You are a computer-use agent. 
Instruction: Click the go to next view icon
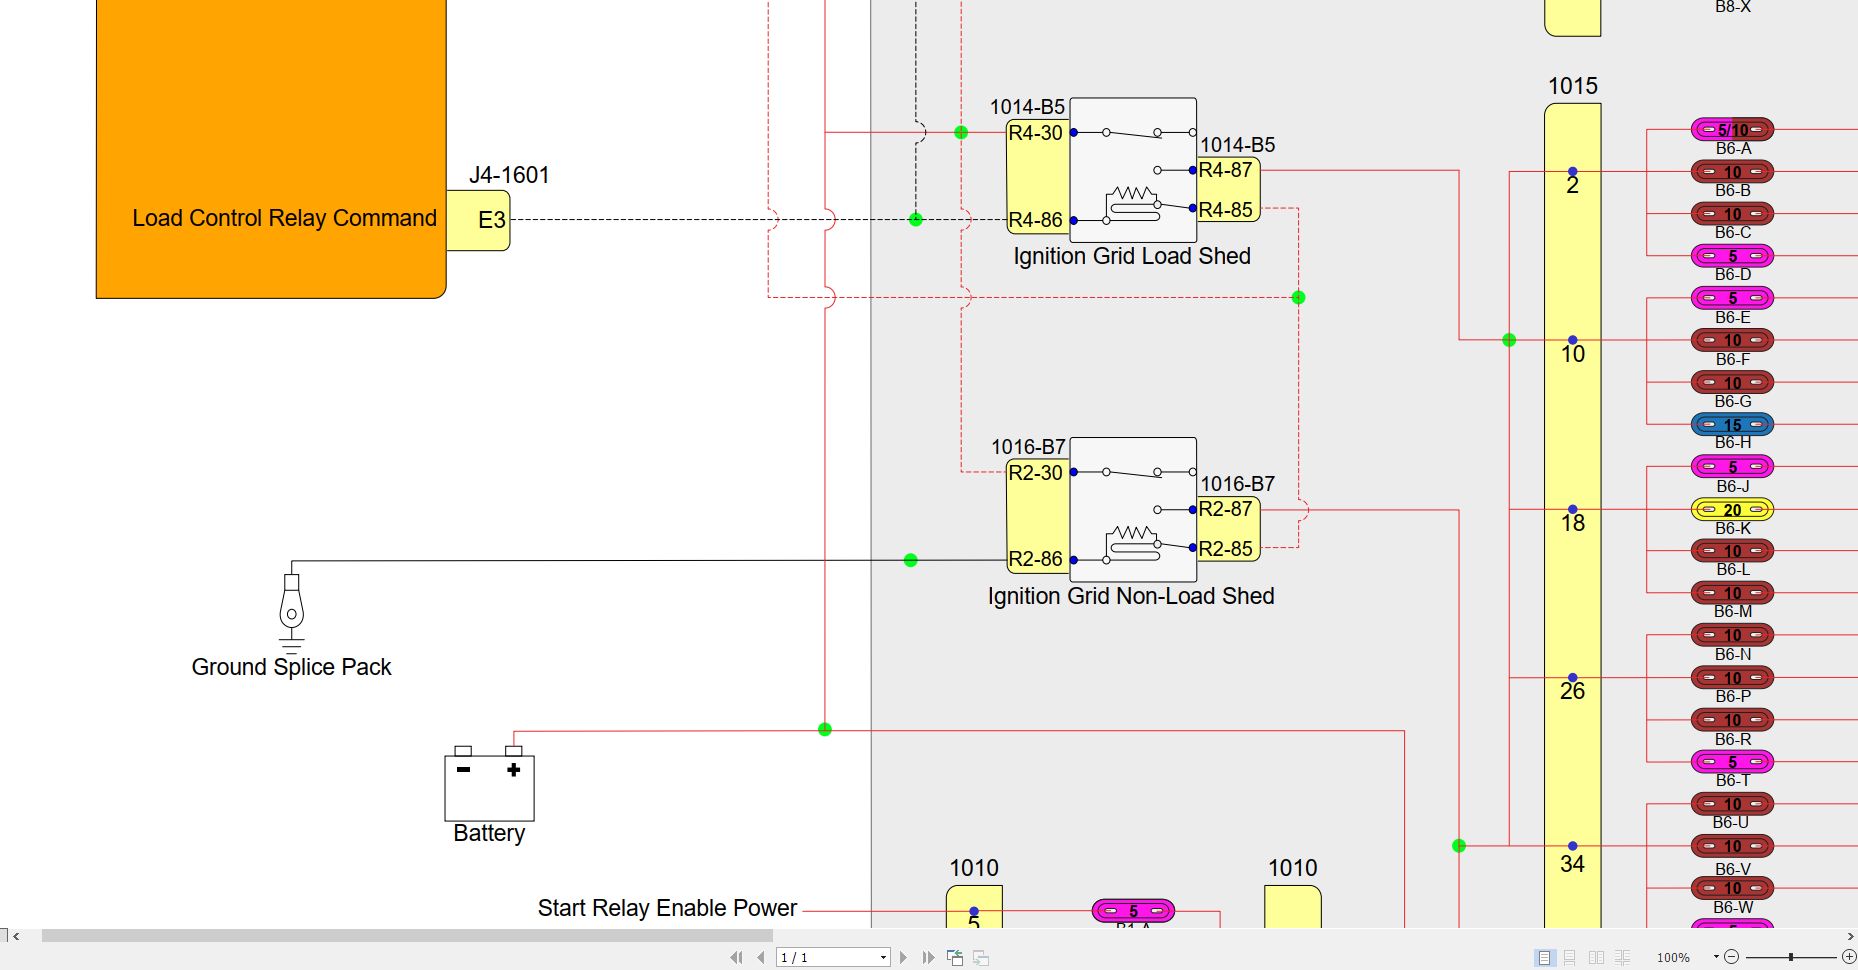click(981, 958)
